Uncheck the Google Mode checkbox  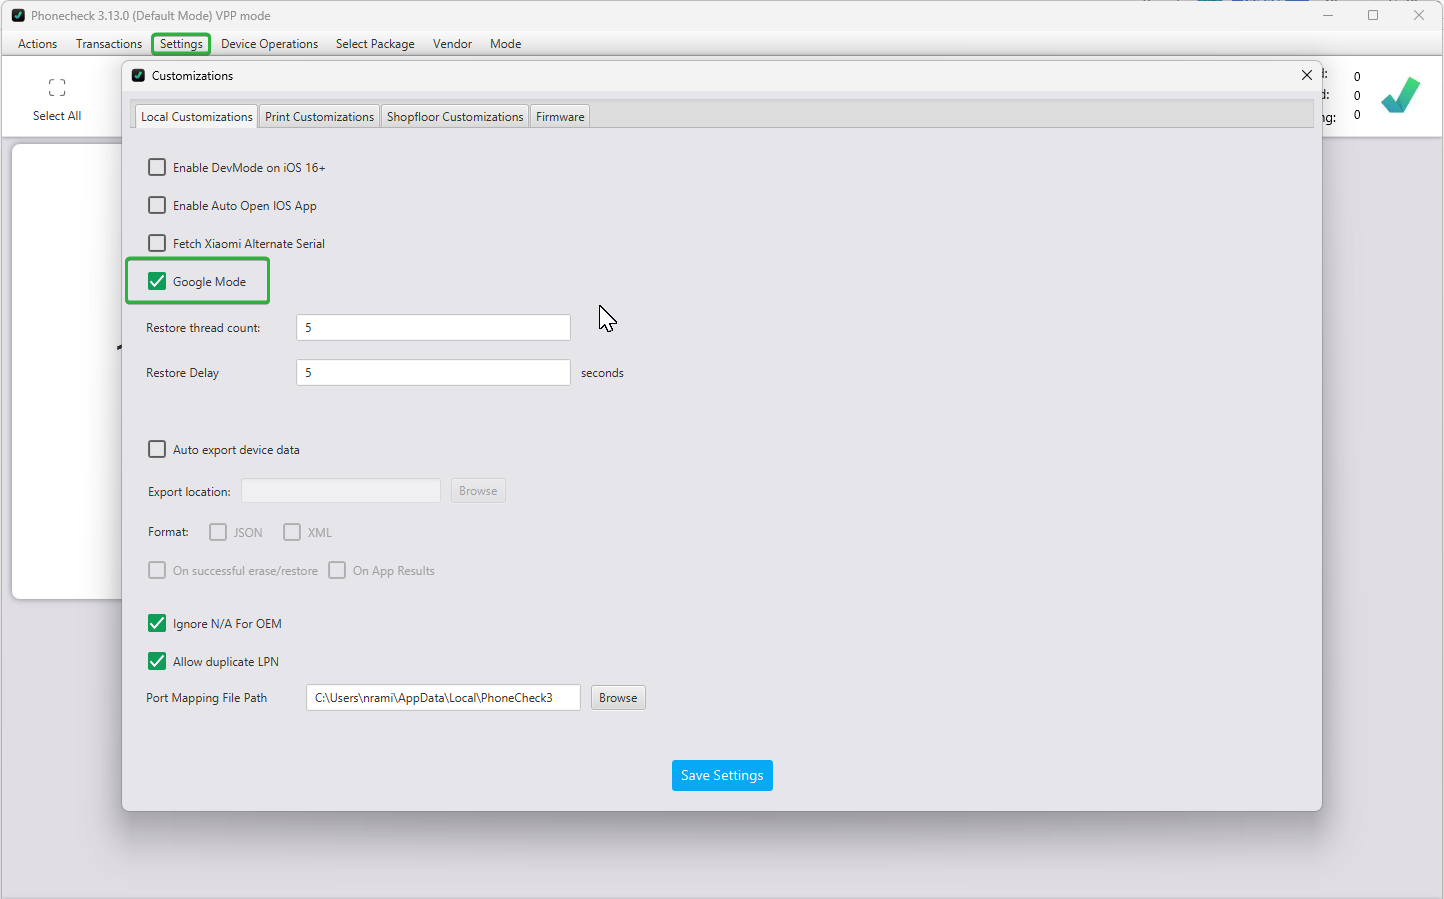[157, 281]
